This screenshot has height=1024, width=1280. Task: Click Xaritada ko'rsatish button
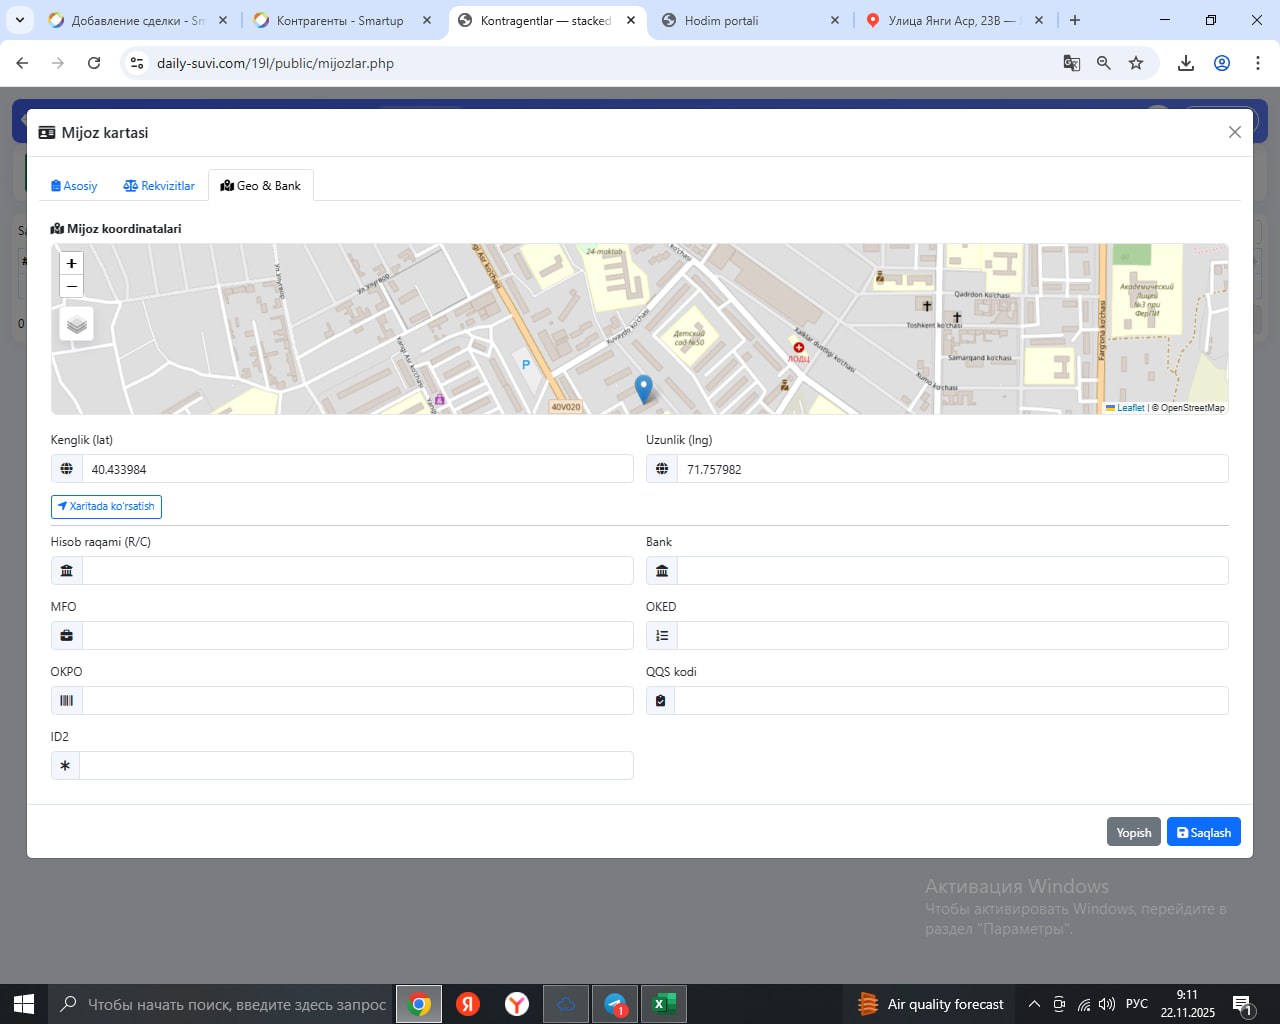pyautogui.click(x=106, y=507)
